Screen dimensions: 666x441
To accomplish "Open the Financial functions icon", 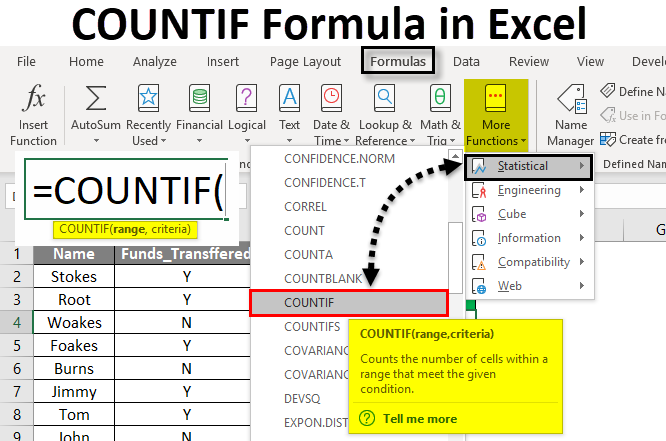I will 199,98.
